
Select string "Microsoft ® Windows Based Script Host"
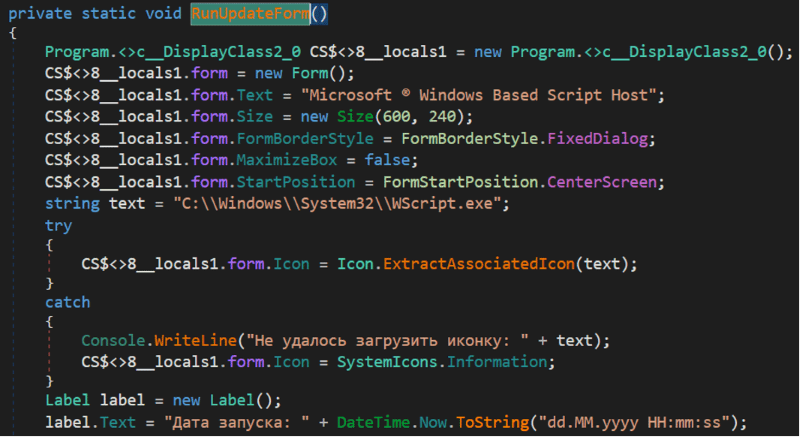click(x=478, y=95)
